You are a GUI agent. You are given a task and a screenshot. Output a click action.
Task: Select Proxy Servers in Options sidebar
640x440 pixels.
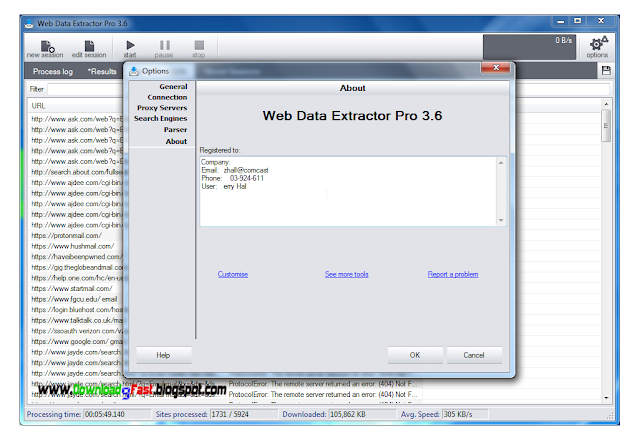[162, 108]
